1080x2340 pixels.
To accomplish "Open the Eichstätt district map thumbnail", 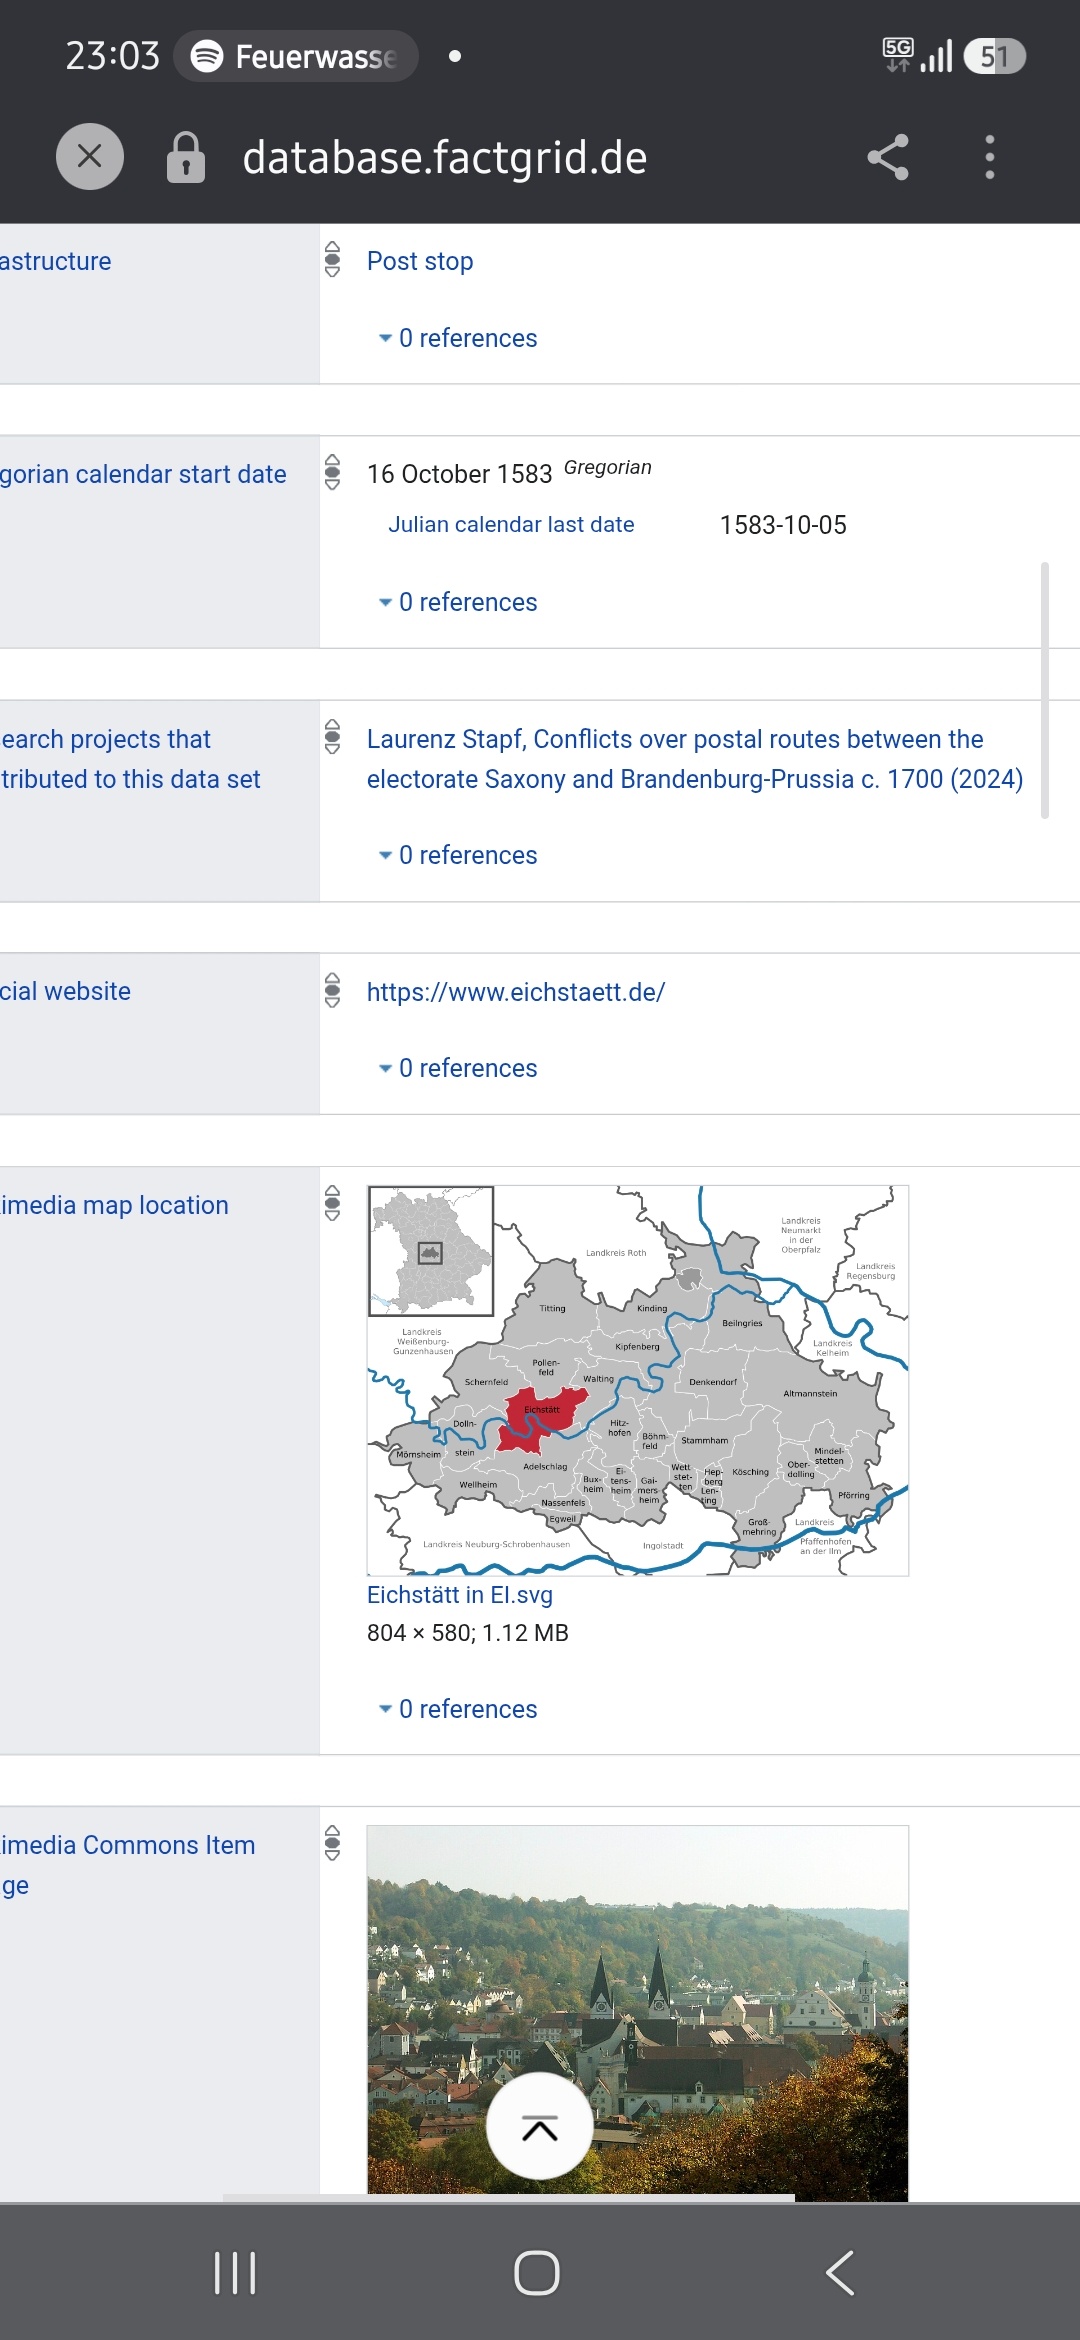I will click(x=638, y=1381).
